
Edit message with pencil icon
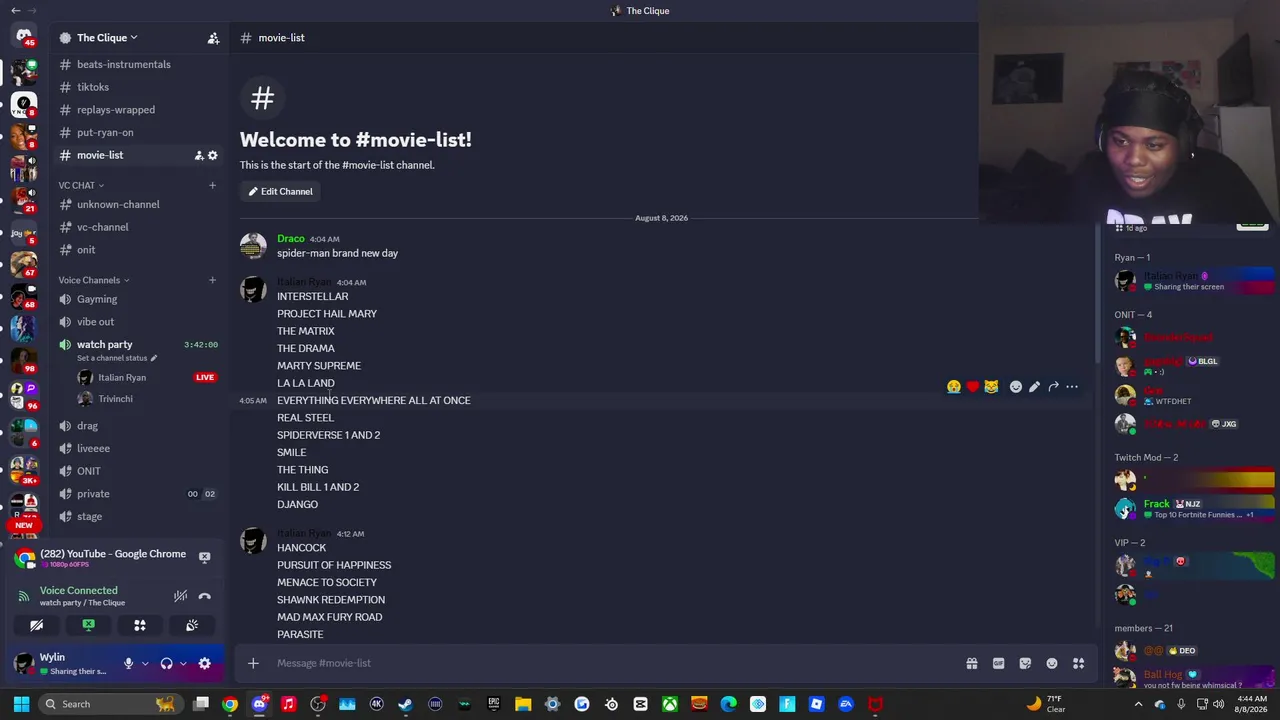[1034, 387]
